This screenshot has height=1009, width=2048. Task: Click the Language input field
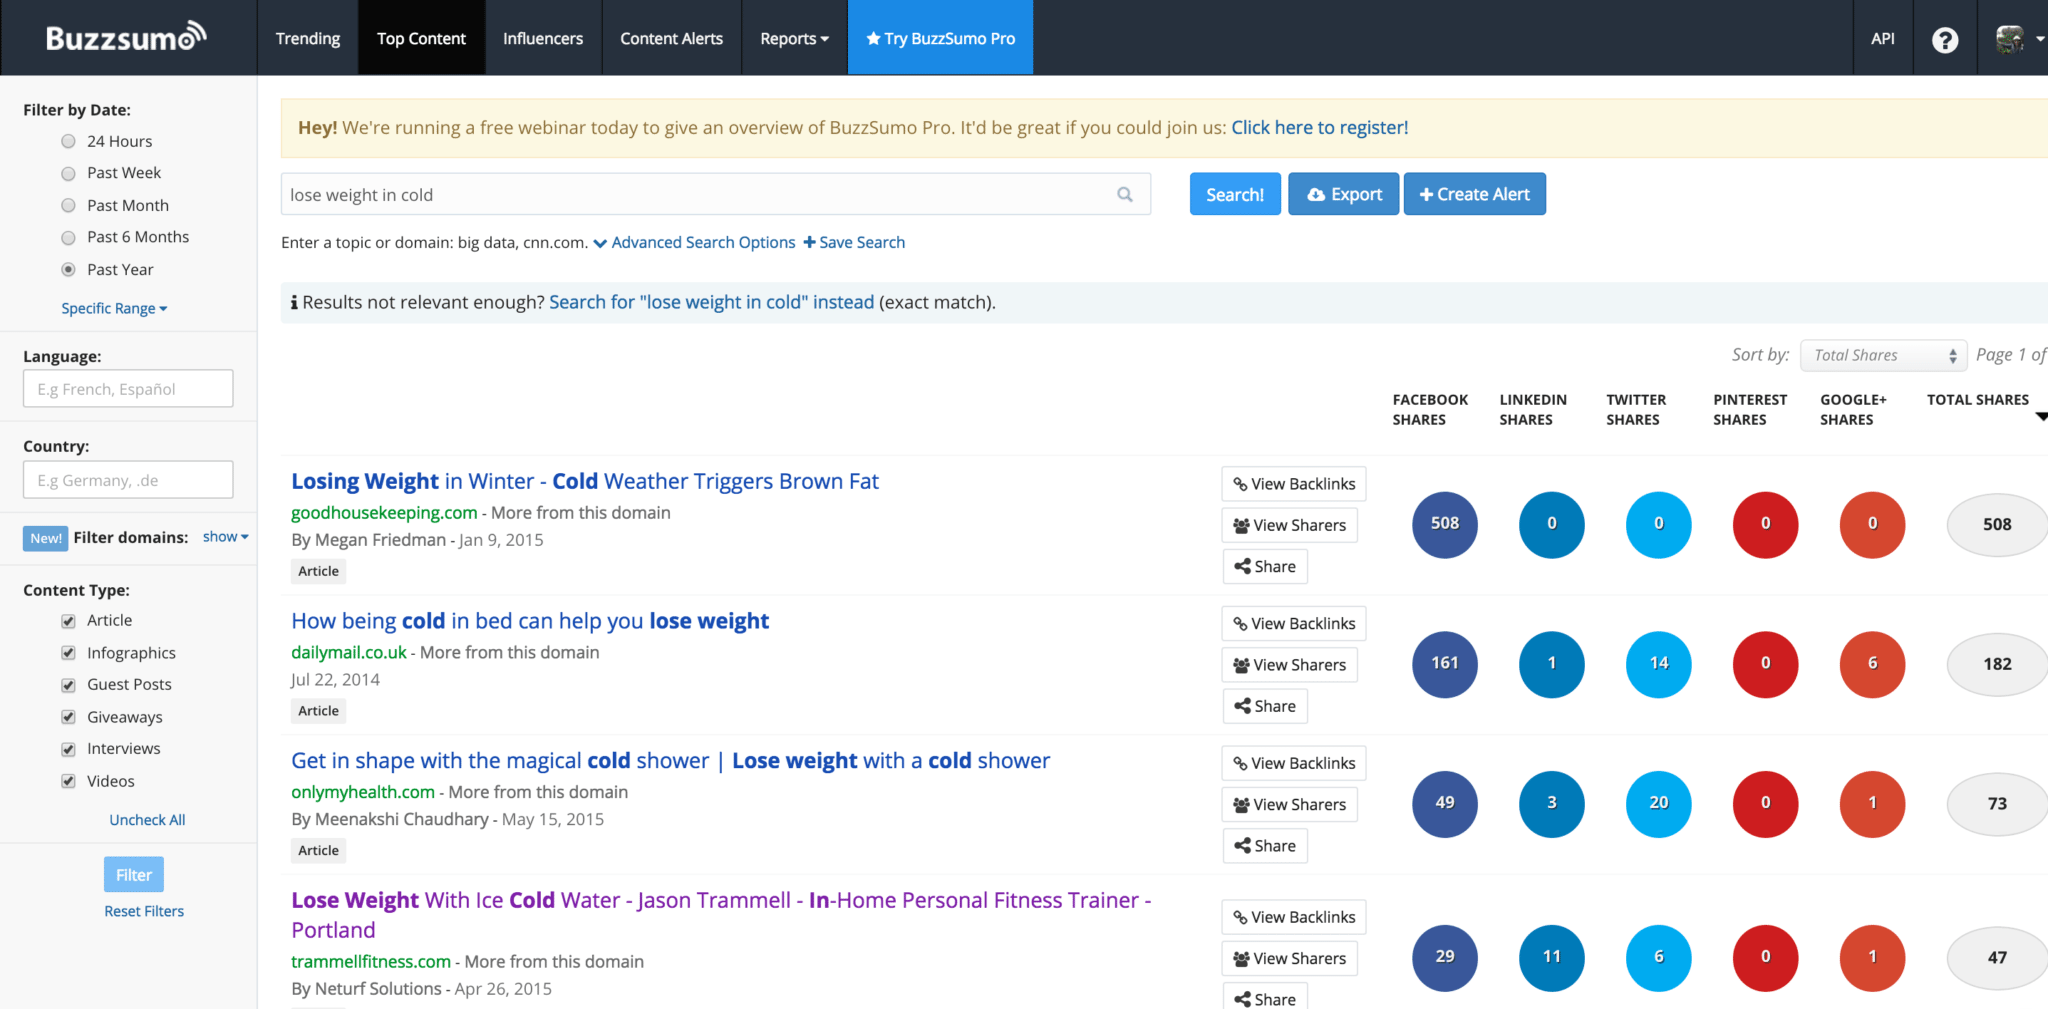[x=128, y=389]
